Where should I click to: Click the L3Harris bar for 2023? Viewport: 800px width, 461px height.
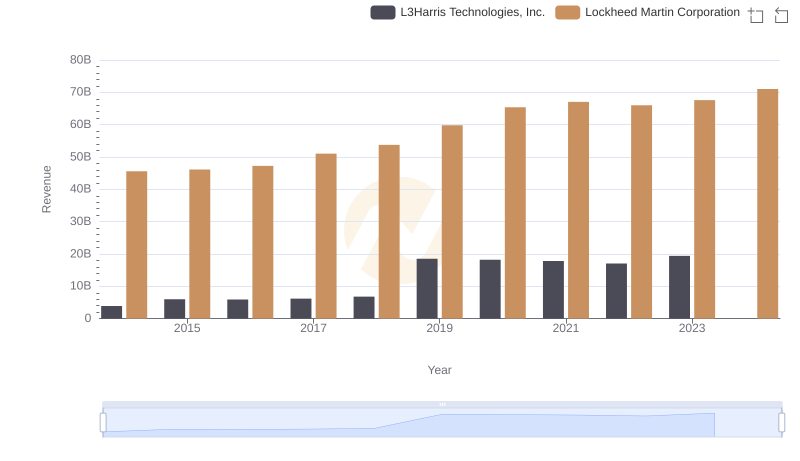tap(679, 287)
